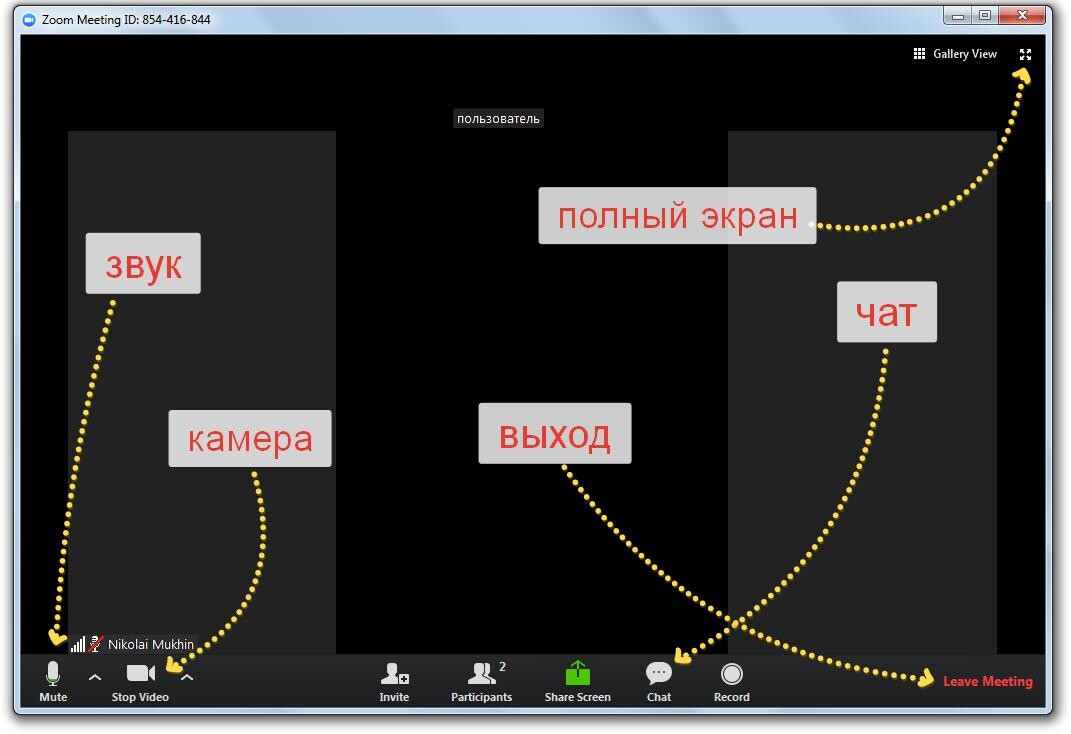Viewport: 1071px width, 734px height.
Task: Open the Chat bubble icon
Action: coord(659,674)
